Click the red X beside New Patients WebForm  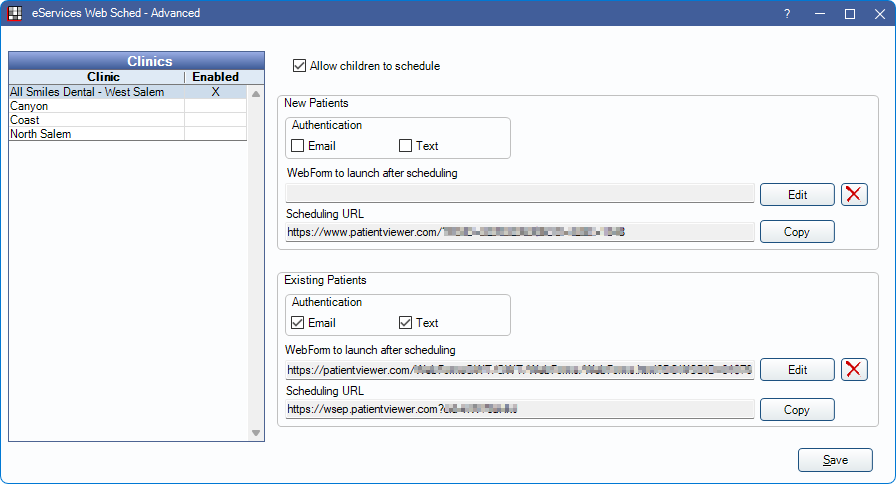pyautogui.click(x=854, y=194)
